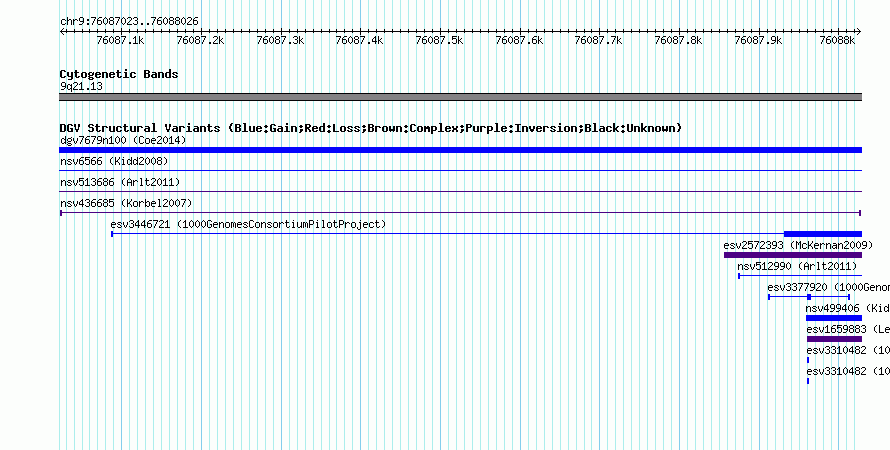
Task: Click the chr9:76087023..76088026 coordinate label
Action: tap(129, 22)
